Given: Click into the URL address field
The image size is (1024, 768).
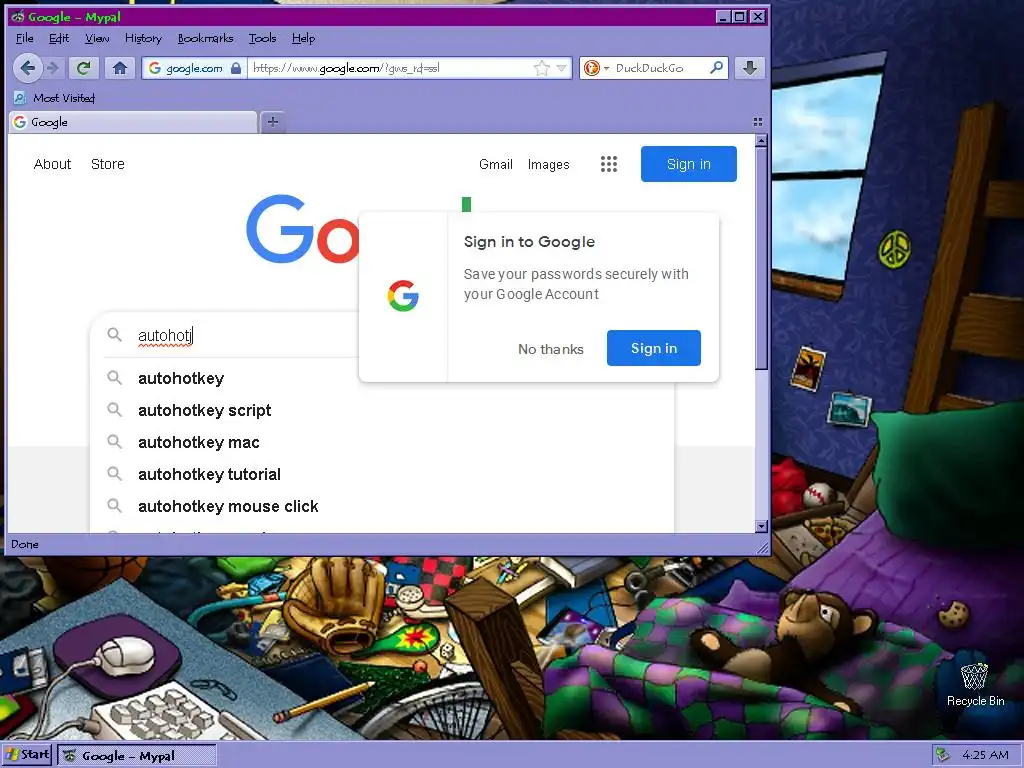Looking at the screenshot, I should click(x=389, y=68).
